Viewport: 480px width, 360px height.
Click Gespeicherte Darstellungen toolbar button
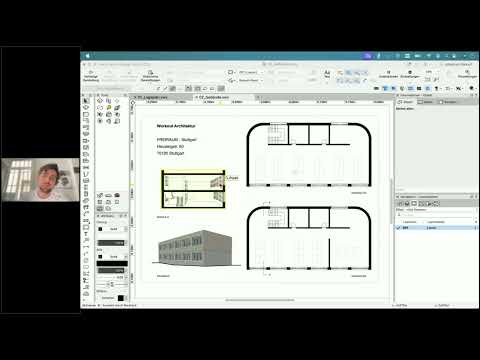tap(150, 76)
